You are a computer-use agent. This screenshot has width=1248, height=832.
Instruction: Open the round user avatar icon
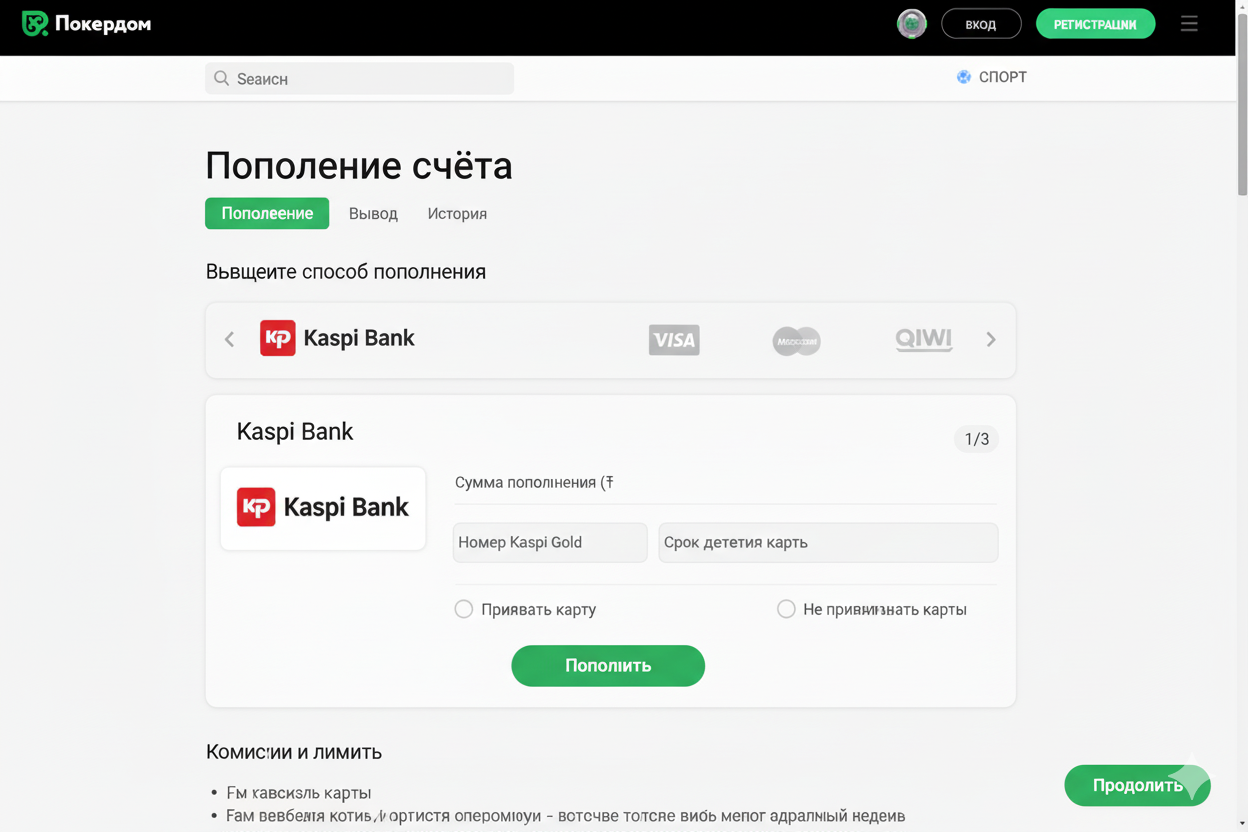tap(911, 24)
